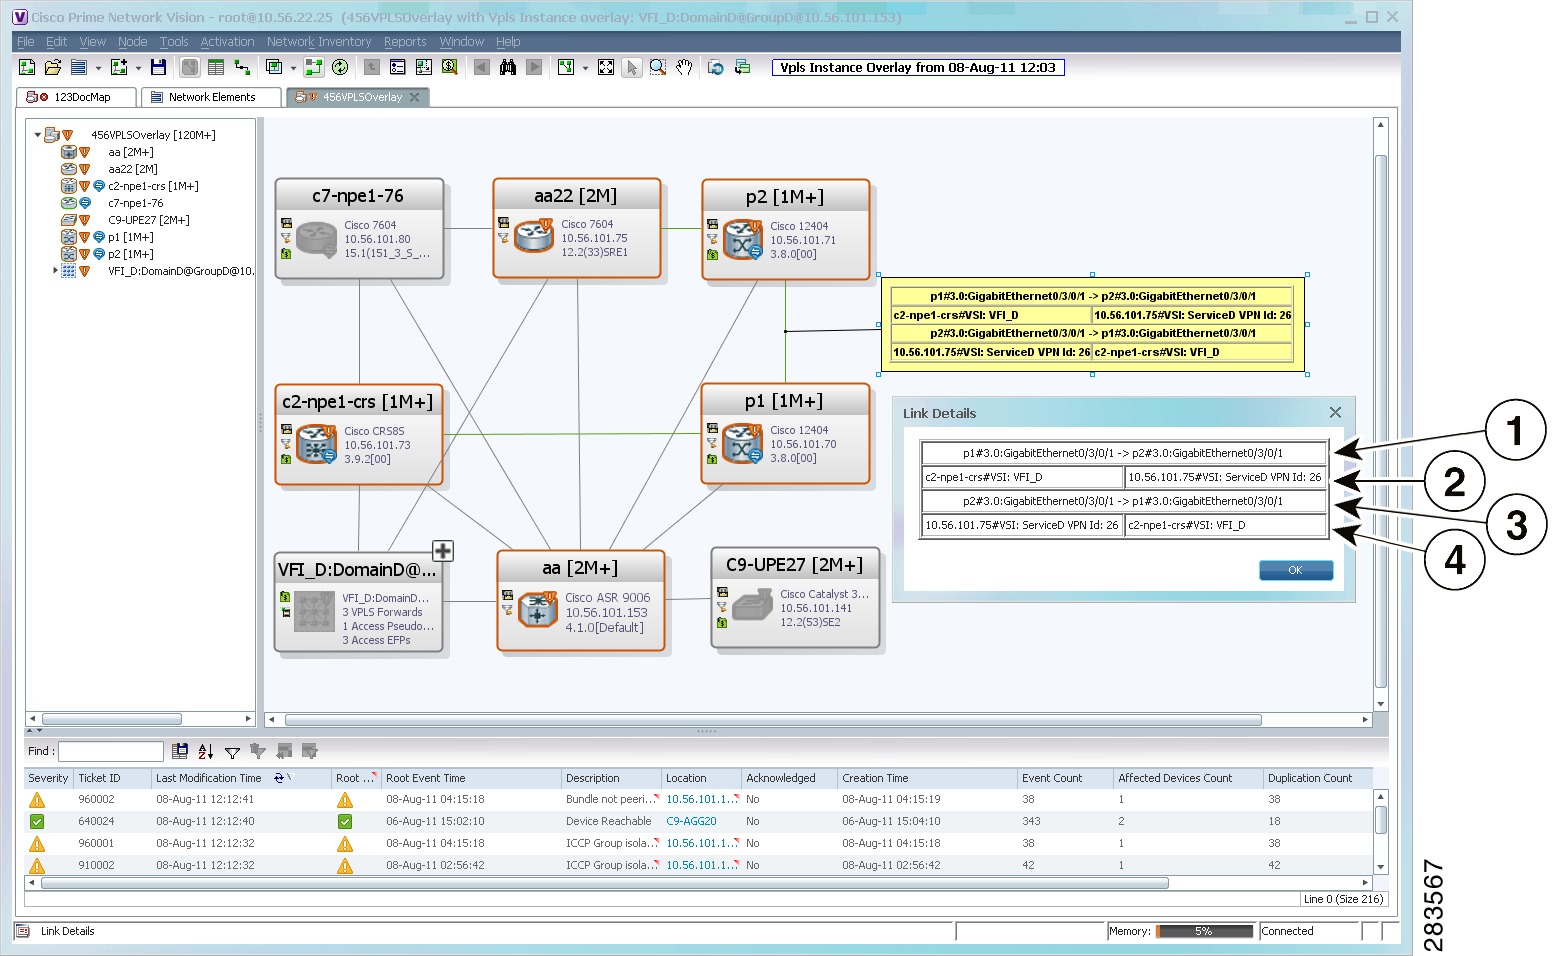The image size is (1556, 956).
Task: Click the map vertical scrollbar
Action: pyautogui.click(x=1381, y=420)
